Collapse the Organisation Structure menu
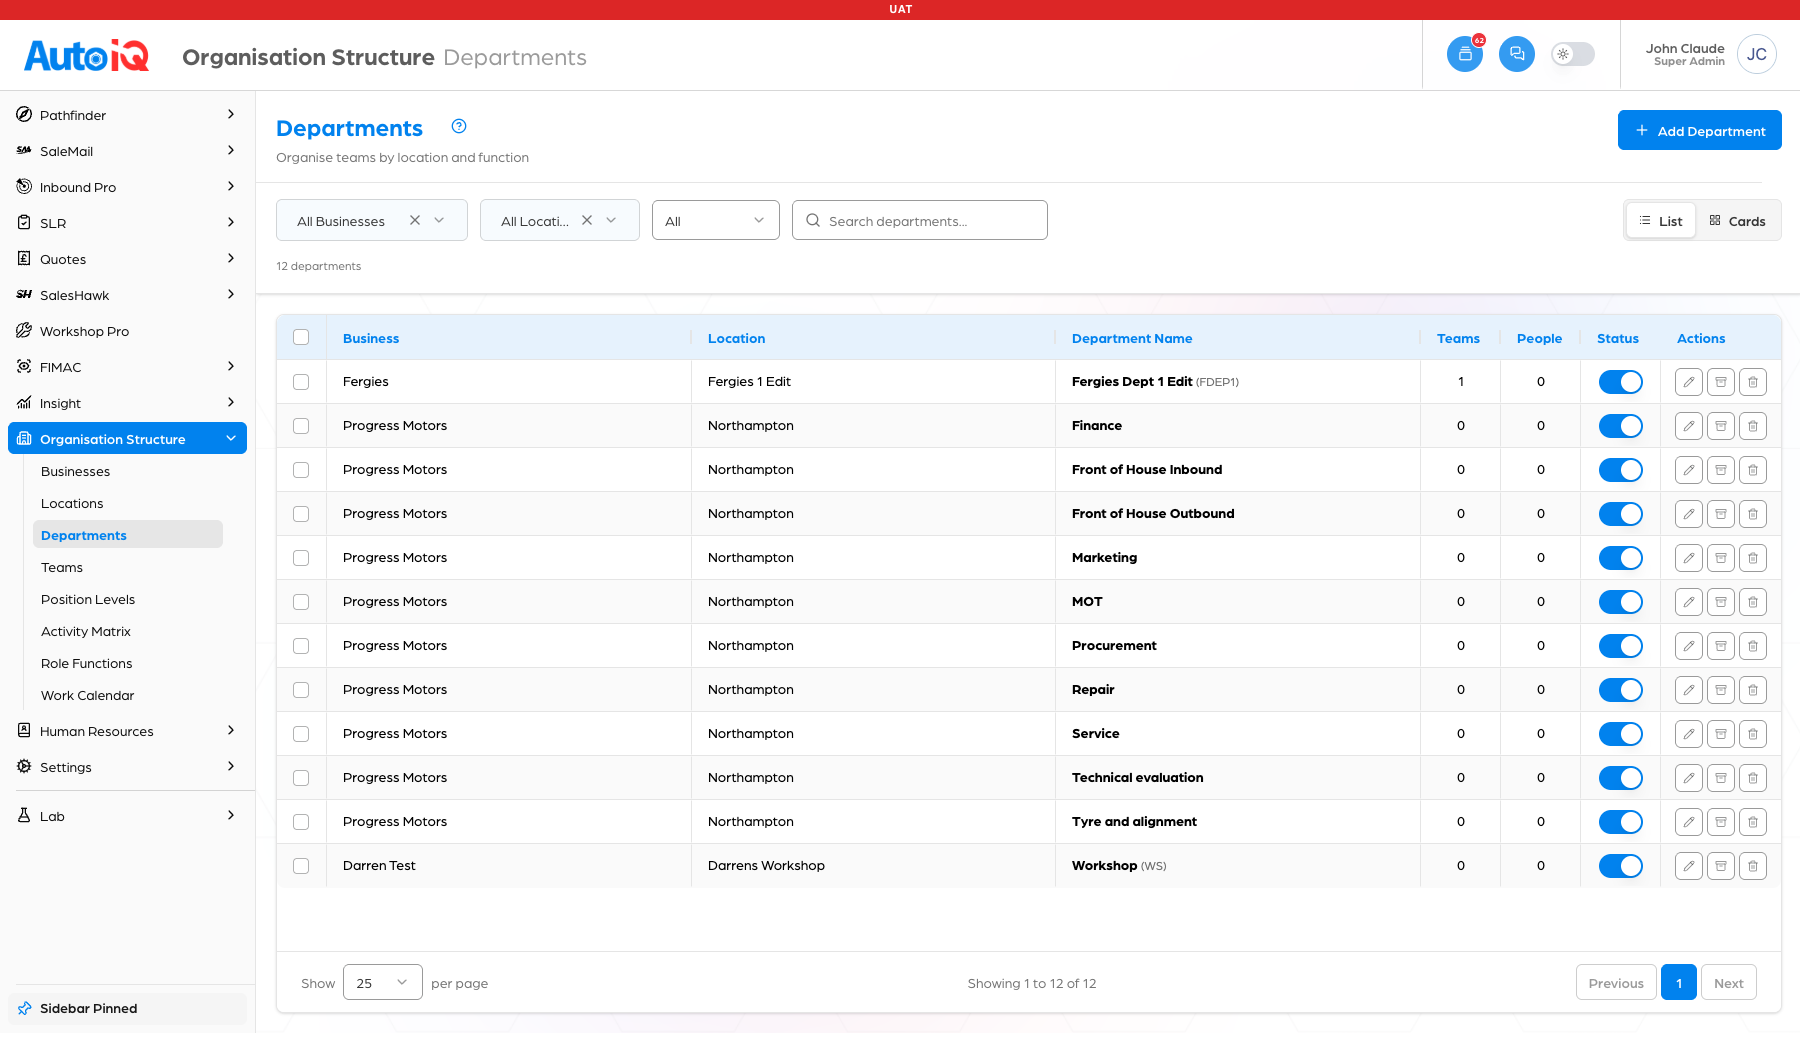 pyautogui.click(x=127, y=438)
